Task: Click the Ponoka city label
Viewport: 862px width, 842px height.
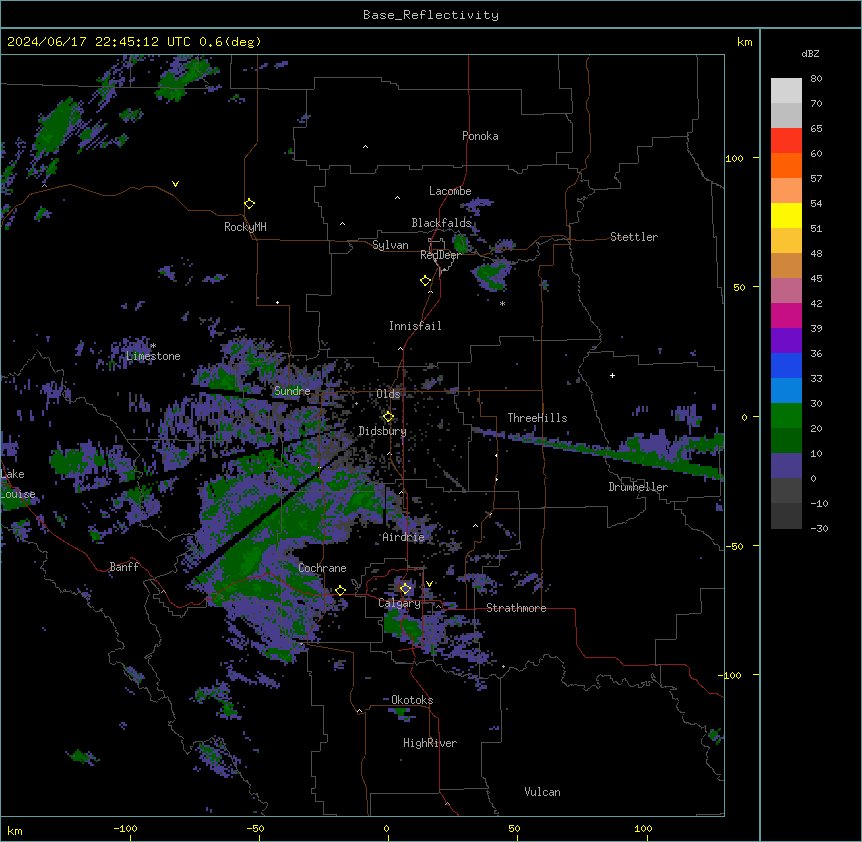Action: click(480, 136)
